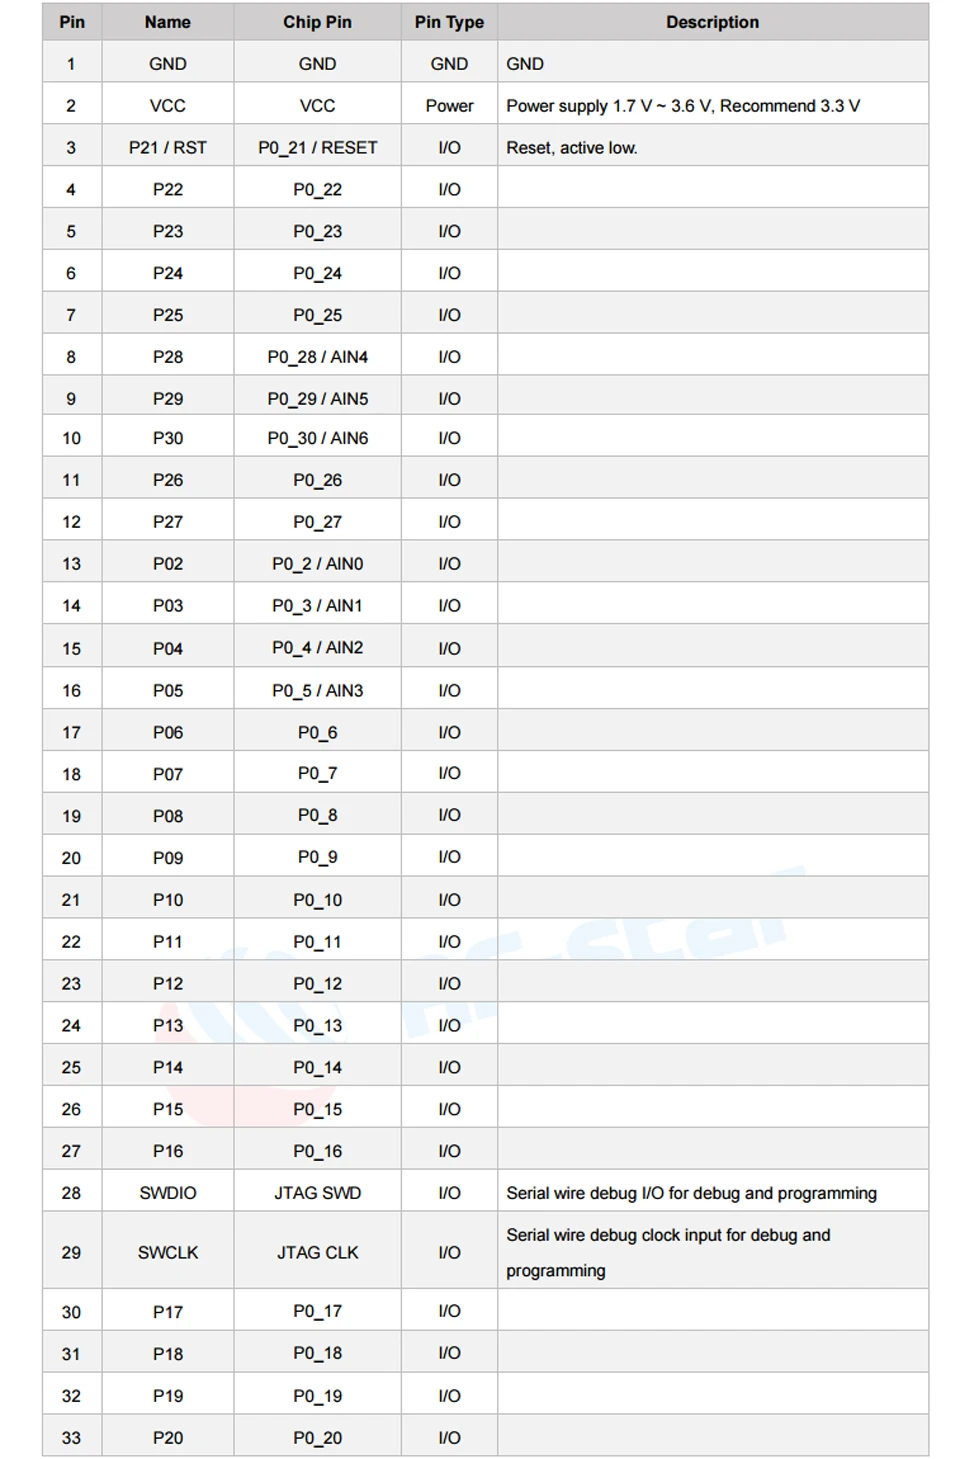Select the P0_30 / AIN6 cell
Viewport: 960px width, 1459px height.
point(317,438)
